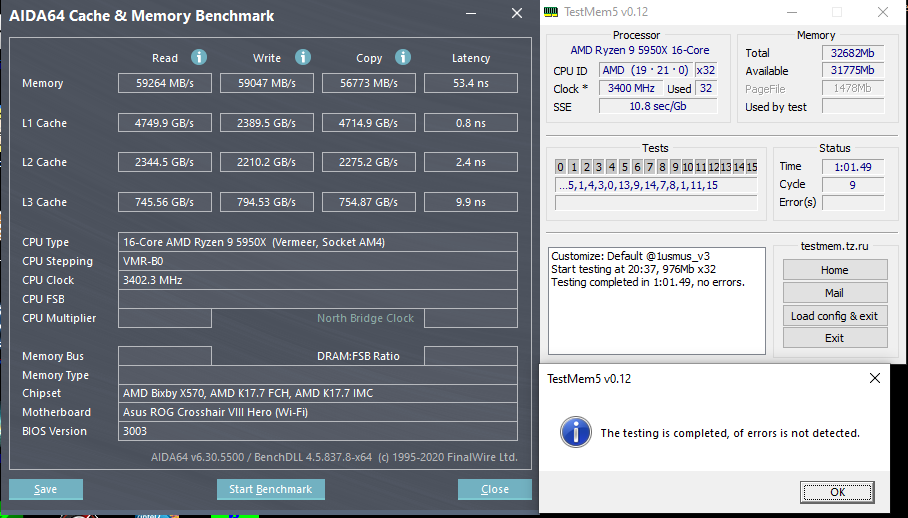This screenshot has width=908, height=518.
Task: Click test sequence ...5,1,4,3,0,13,9 field
Action: (x=656, y=185)
